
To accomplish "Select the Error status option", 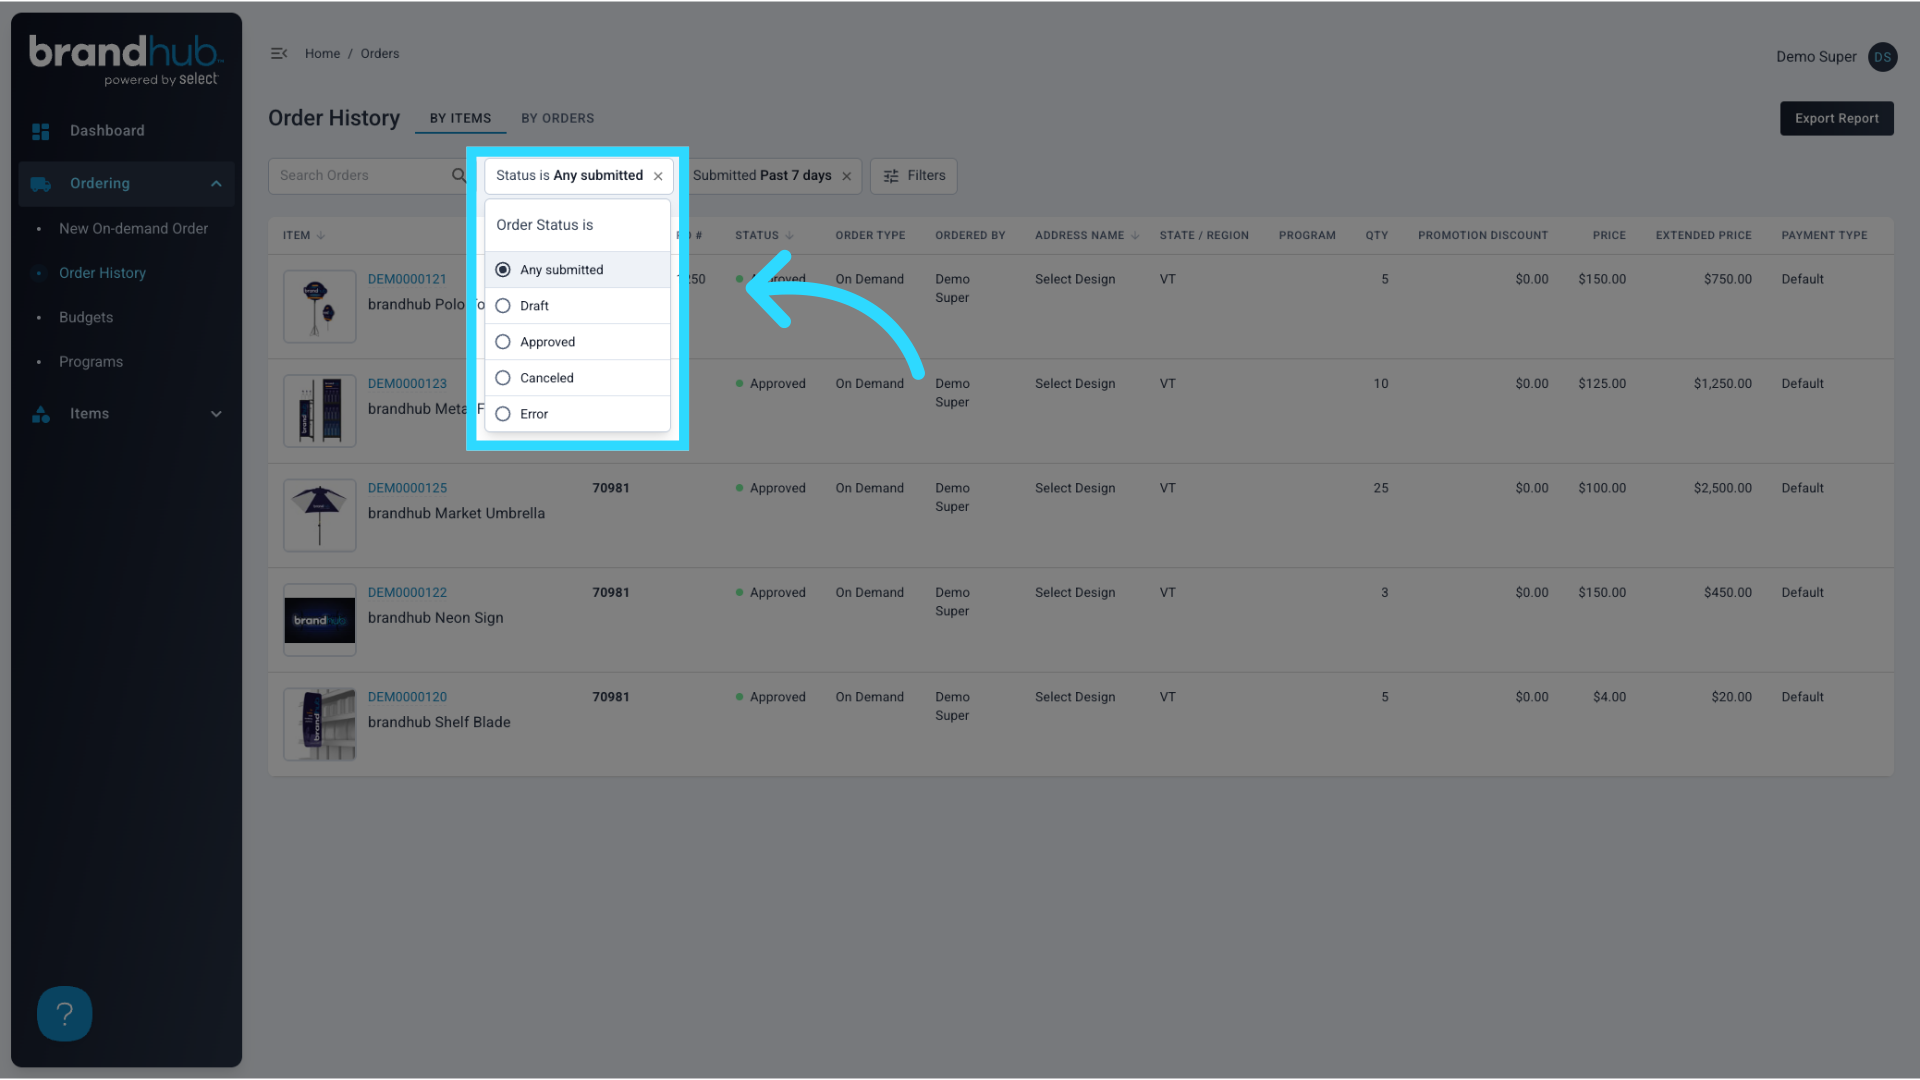I will coord(503,413).
